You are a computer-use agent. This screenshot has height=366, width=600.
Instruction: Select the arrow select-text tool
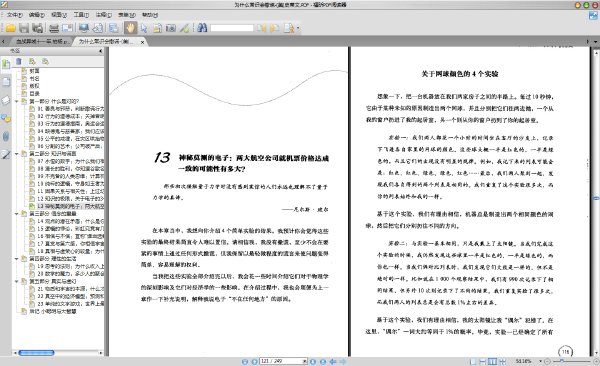point(144,28)
